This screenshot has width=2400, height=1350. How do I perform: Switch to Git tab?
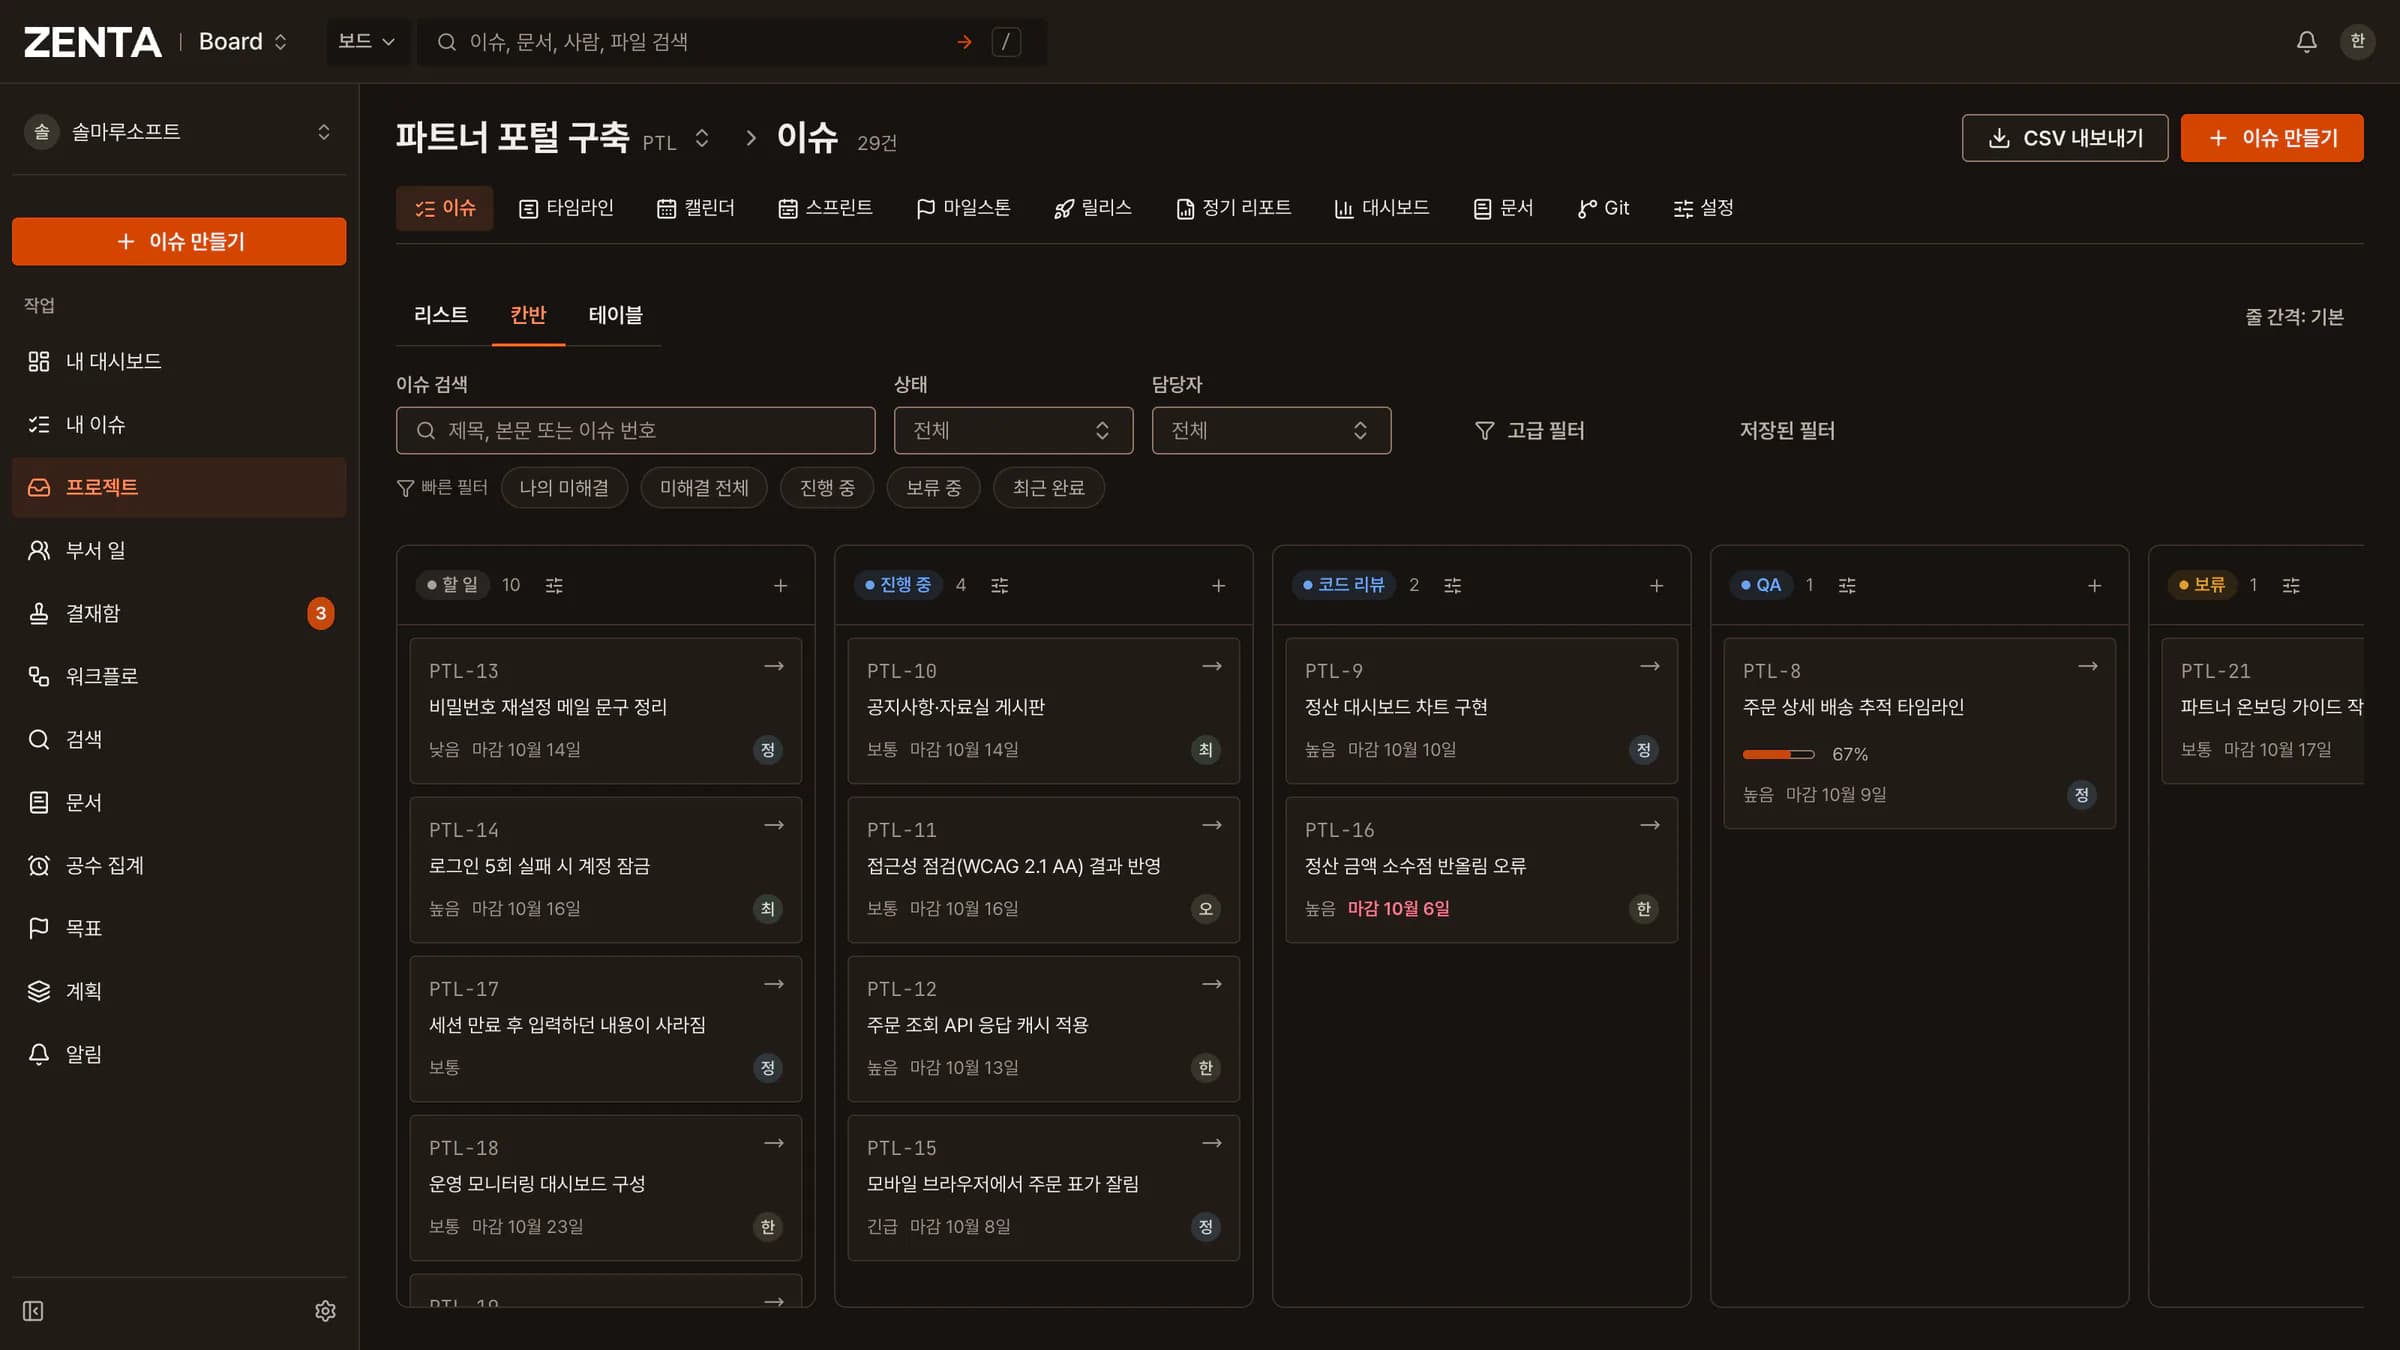(1603, 208)
